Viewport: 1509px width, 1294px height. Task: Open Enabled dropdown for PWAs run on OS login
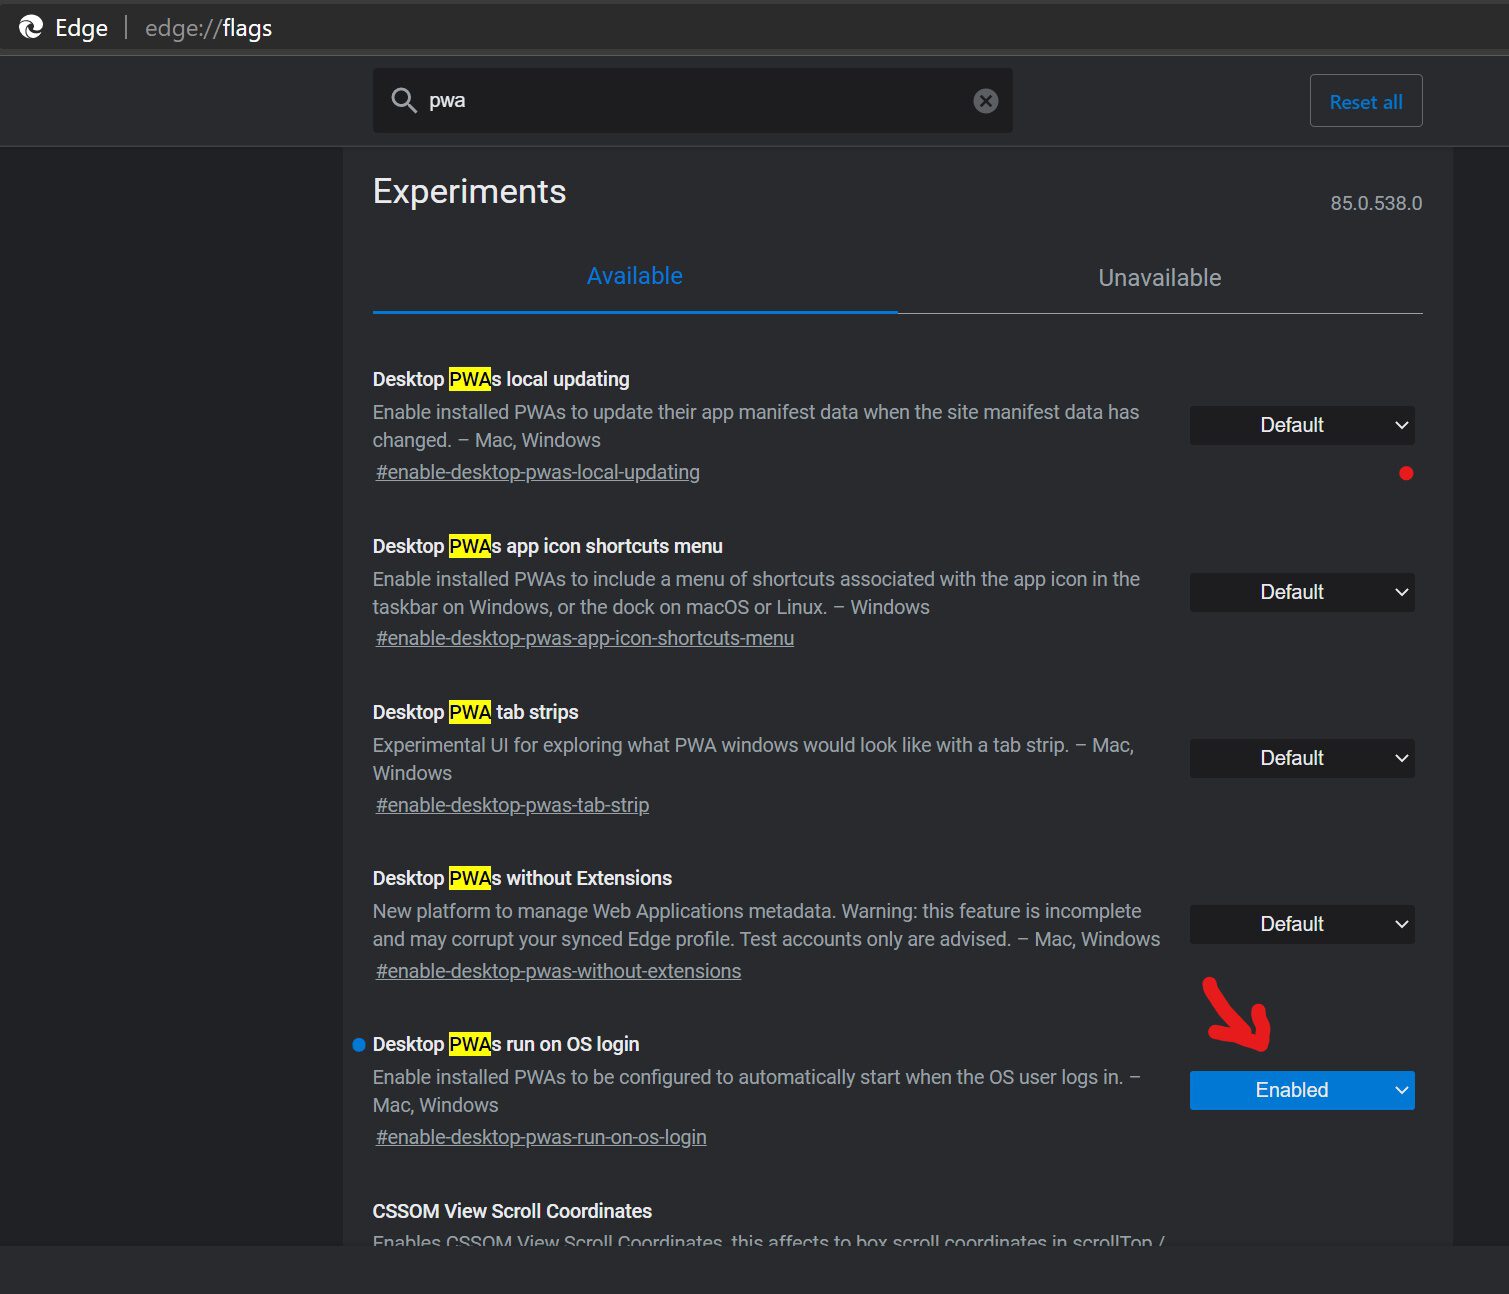[x=1301, y=1090]
